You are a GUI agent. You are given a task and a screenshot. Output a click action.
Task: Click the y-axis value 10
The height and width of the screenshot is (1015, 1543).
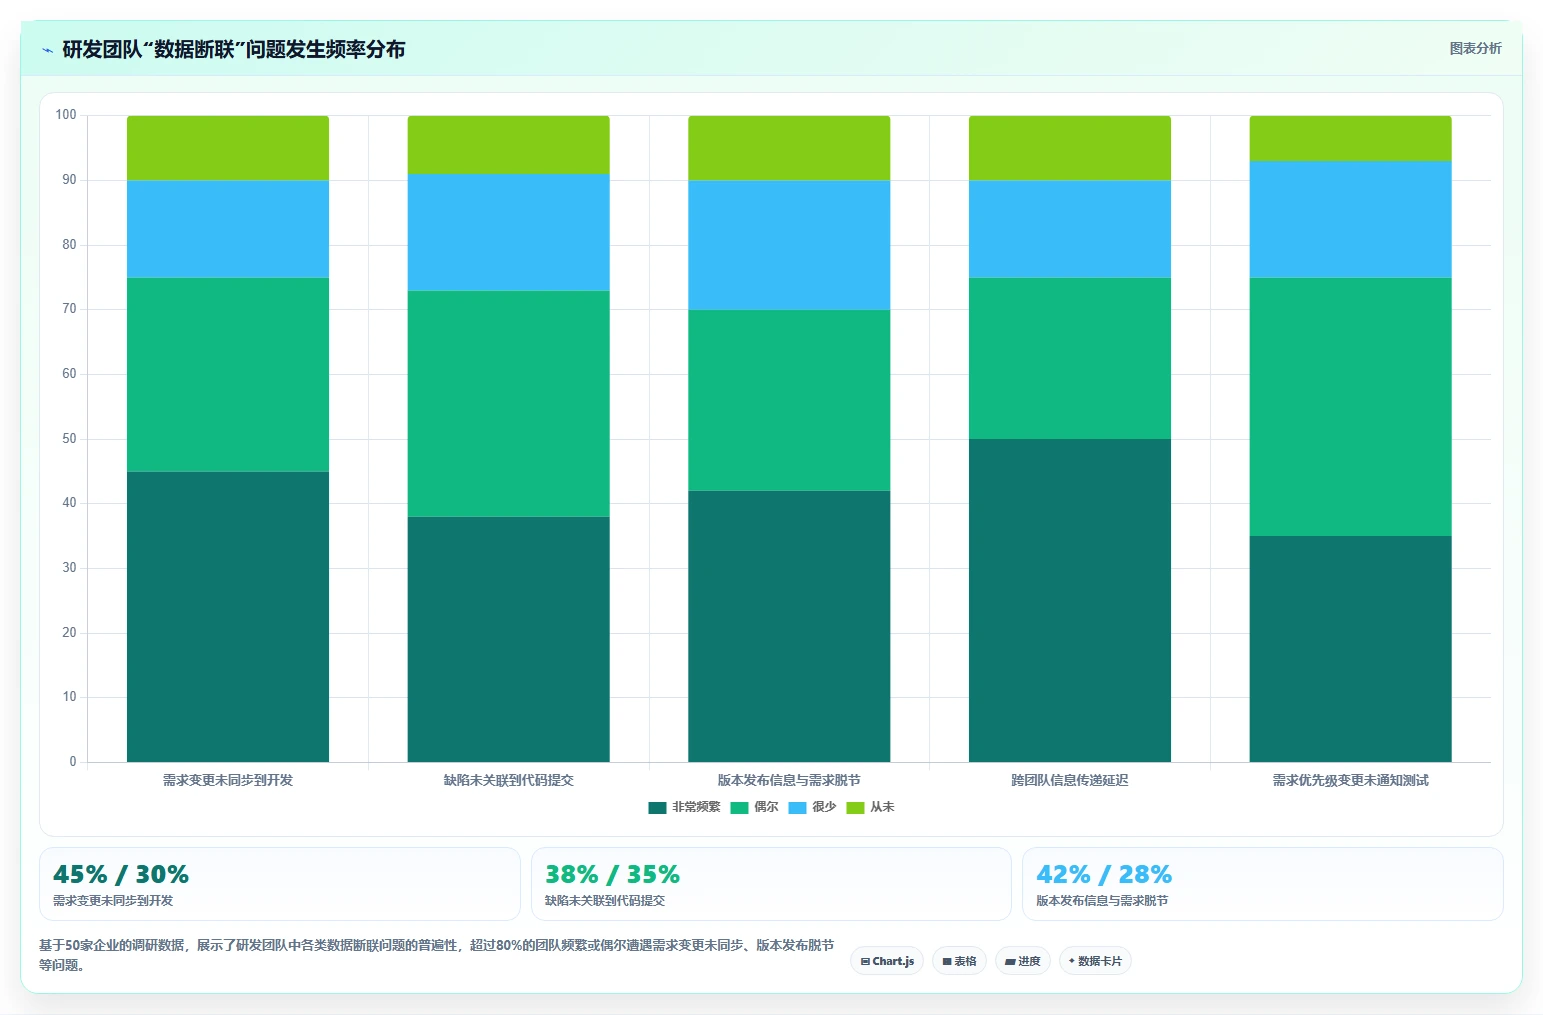point(69,697)
